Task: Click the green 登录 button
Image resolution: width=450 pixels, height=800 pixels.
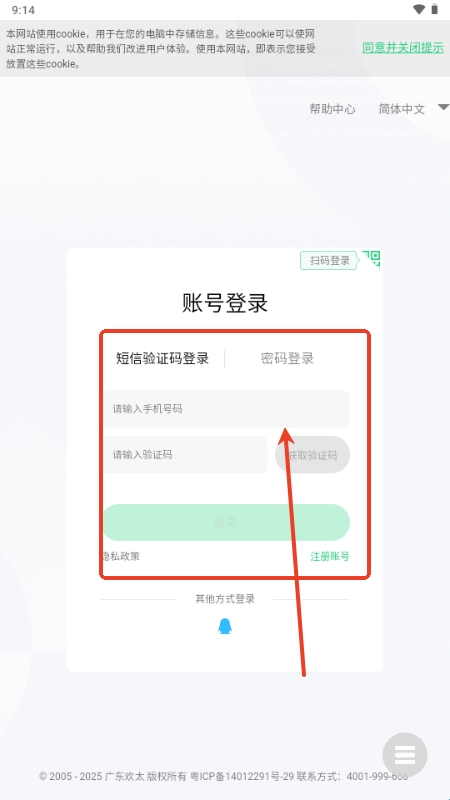Action: pyautogui.click(x=227, y=522)
